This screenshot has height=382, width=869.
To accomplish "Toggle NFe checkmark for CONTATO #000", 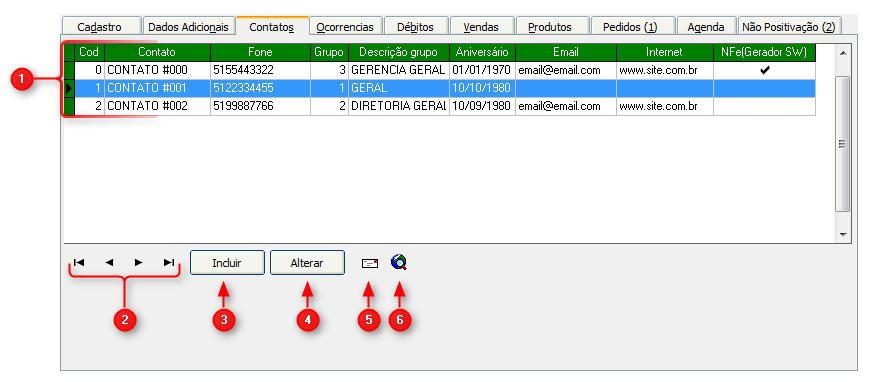I will [x=765, y=70].
